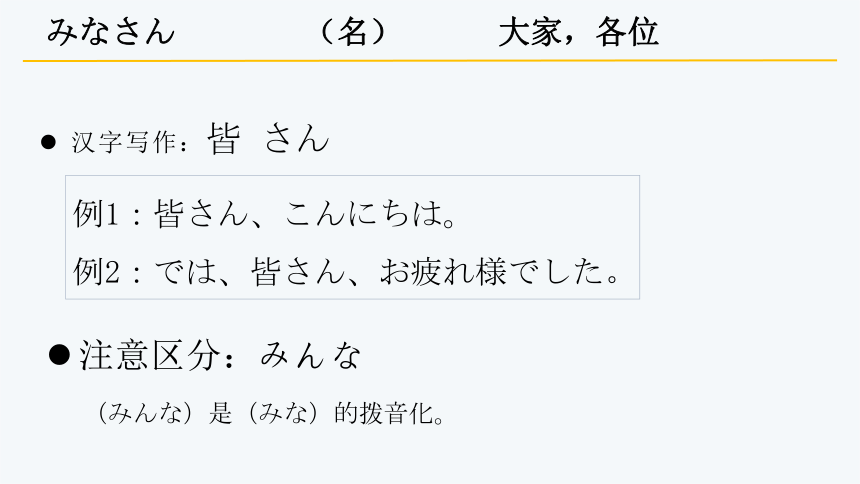Image resolution: width=860 pixels, height=484 pixels.
Task: Click the heading word みなさん
Action: (x=111, y=31)
